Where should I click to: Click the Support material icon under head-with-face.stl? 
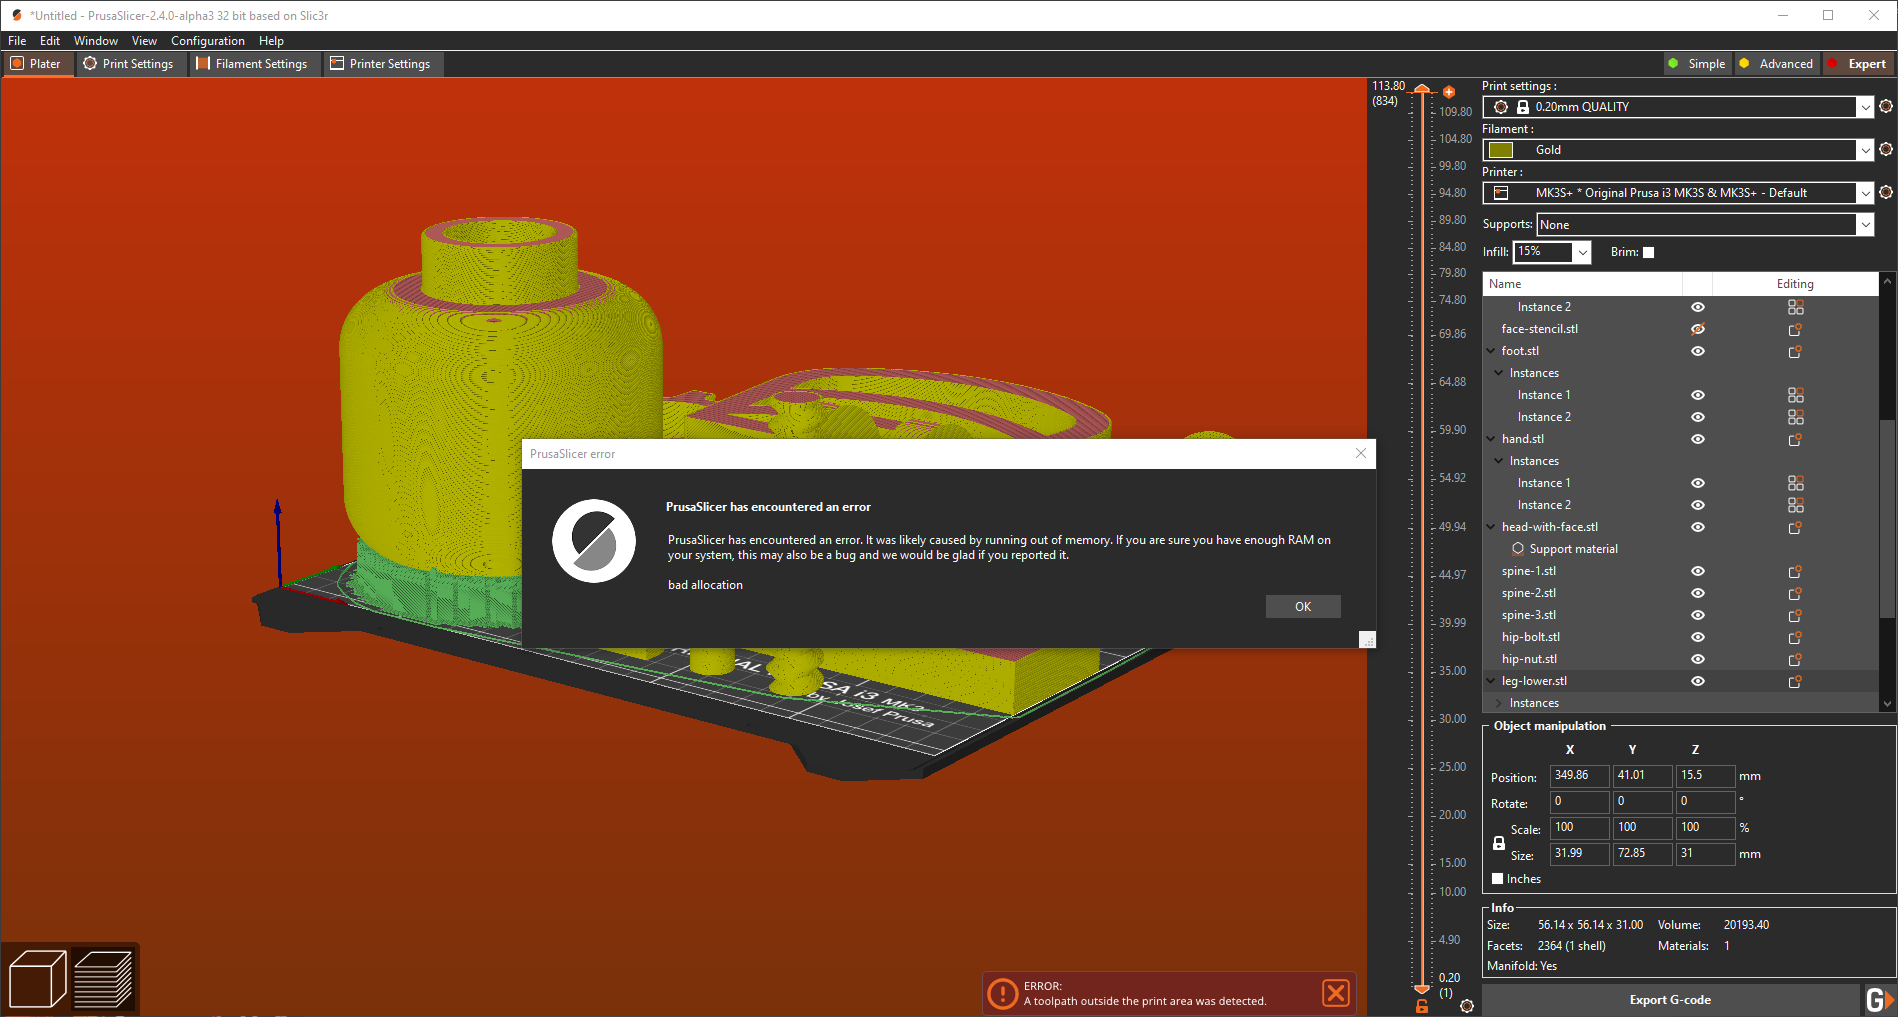(x=1518, y=548)
